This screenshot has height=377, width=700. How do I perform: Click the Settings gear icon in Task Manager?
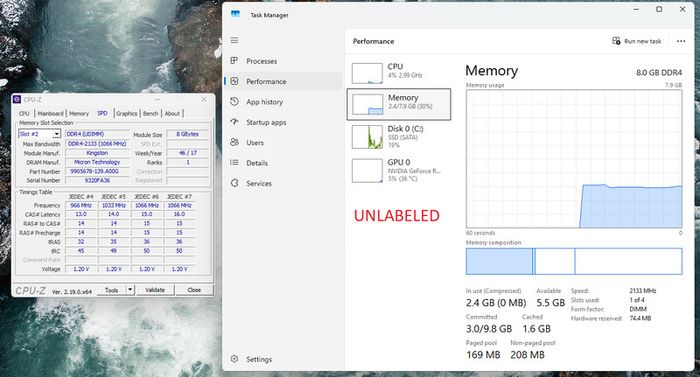(234, 359)
